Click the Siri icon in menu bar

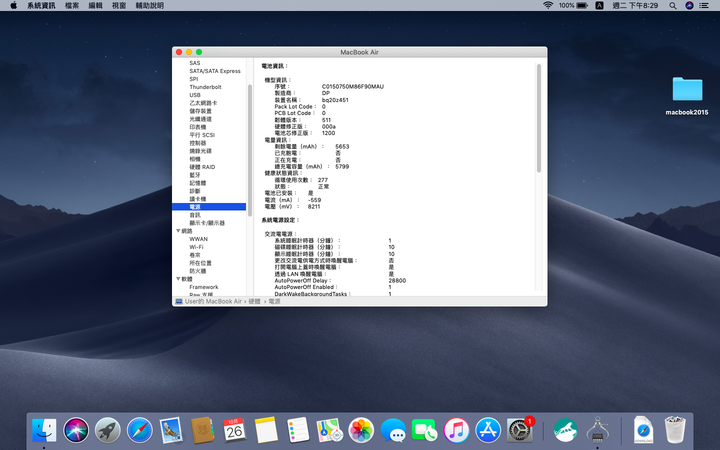point(689,6)
